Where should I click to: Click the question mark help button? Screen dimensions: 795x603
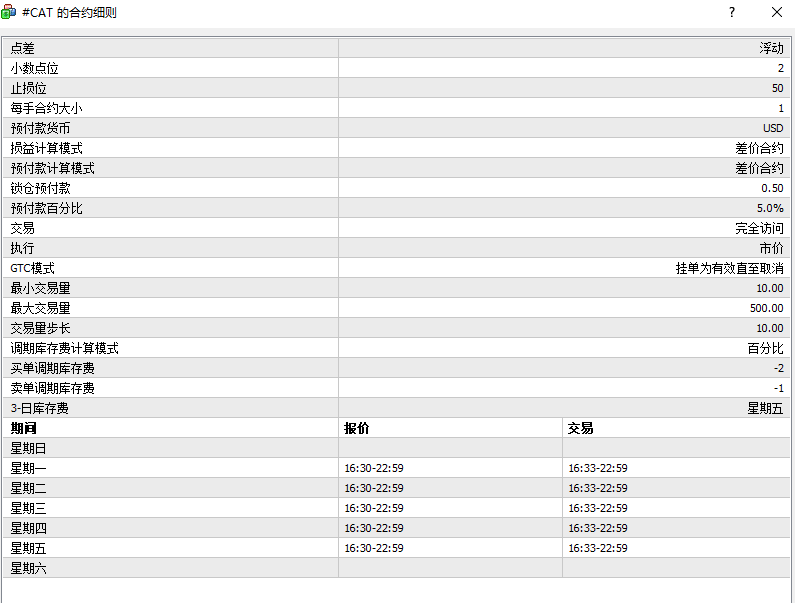click(731, 12)
